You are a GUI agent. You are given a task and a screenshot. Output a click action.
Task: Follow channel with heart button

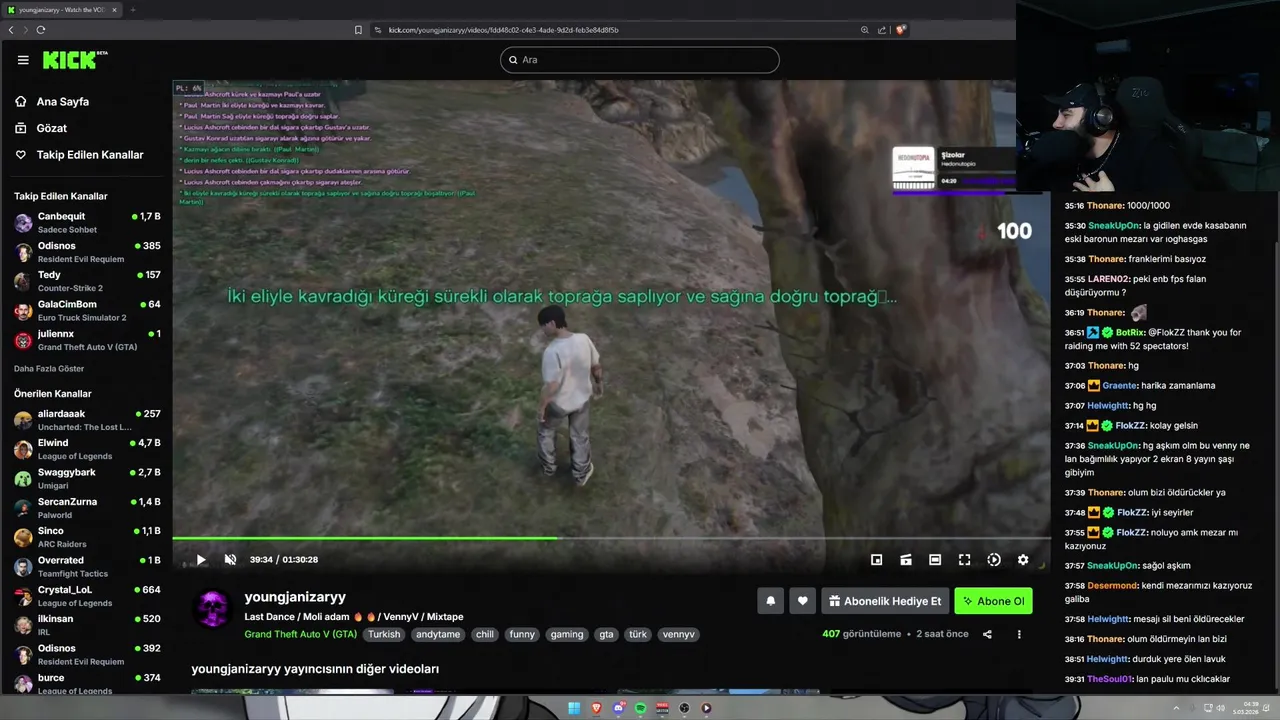tap(802, 601)
